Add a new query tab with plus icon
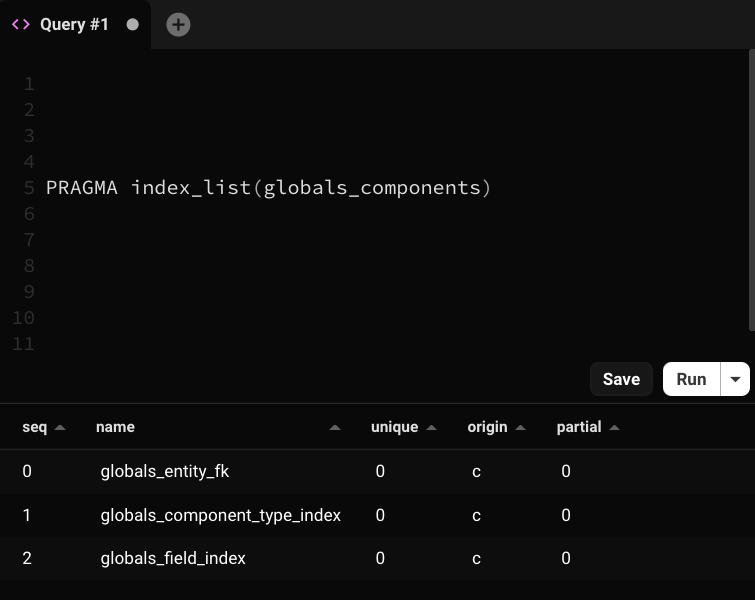 pyautogui.click(x=178, y=25)
